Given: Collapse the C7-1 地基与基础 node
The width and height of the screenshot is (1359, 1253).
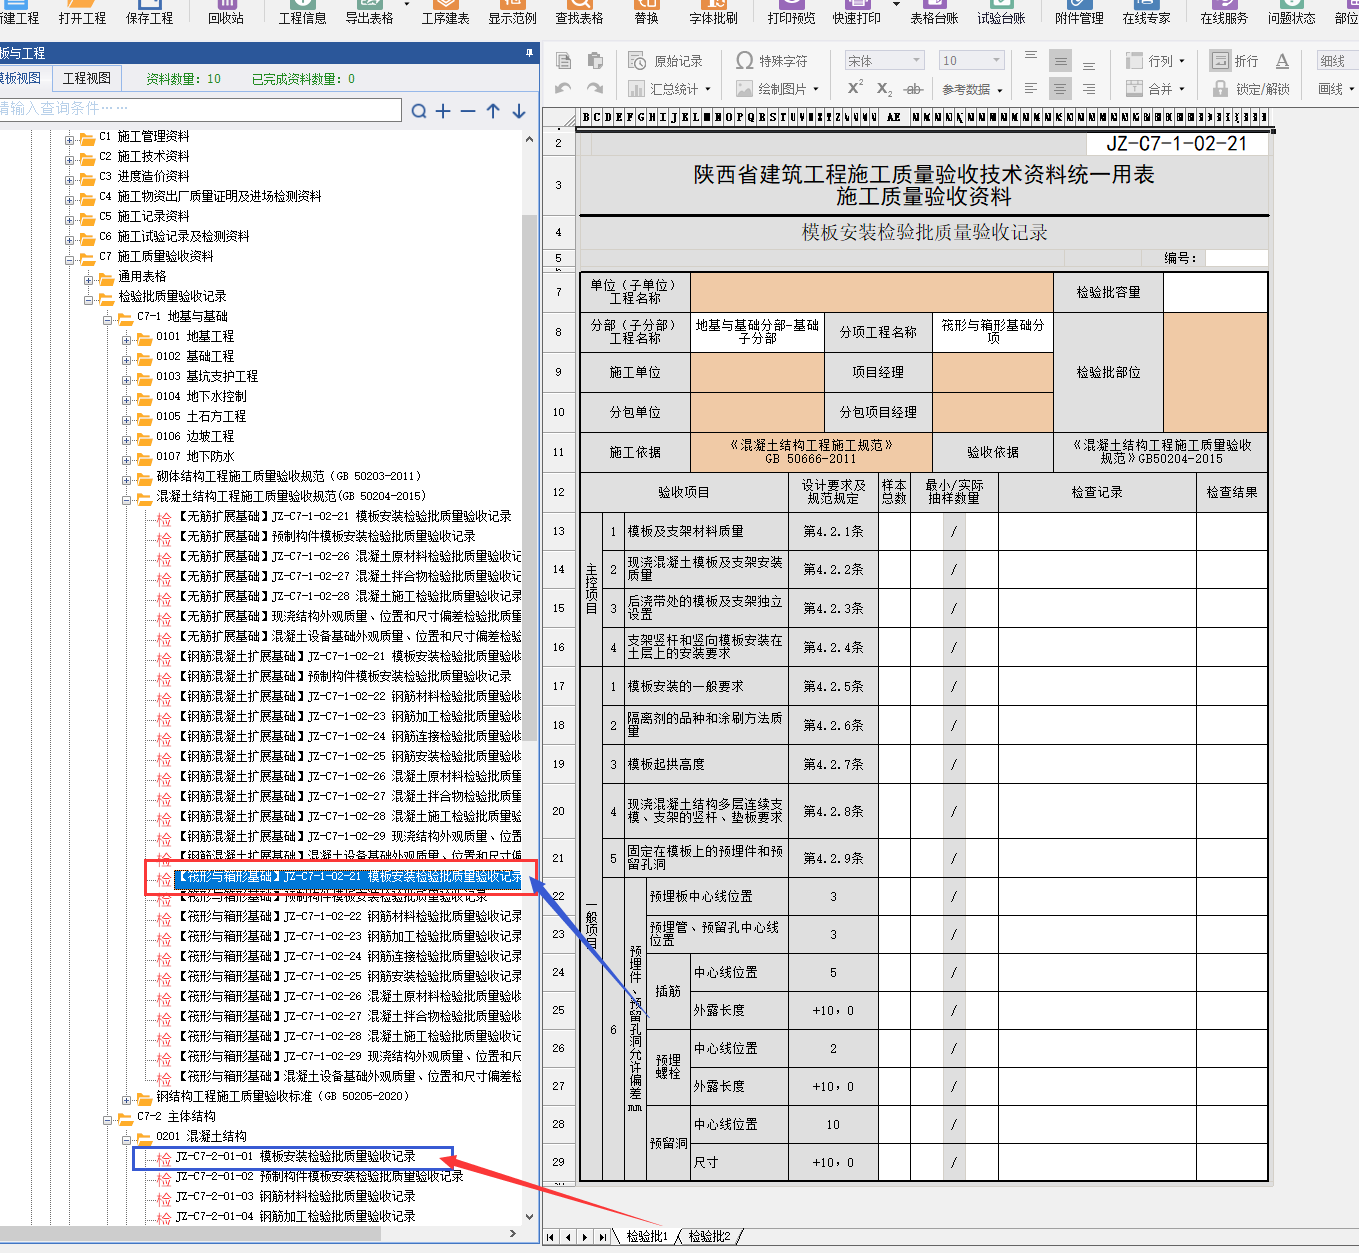Looking at the screenshot, I should coord(107,320).
